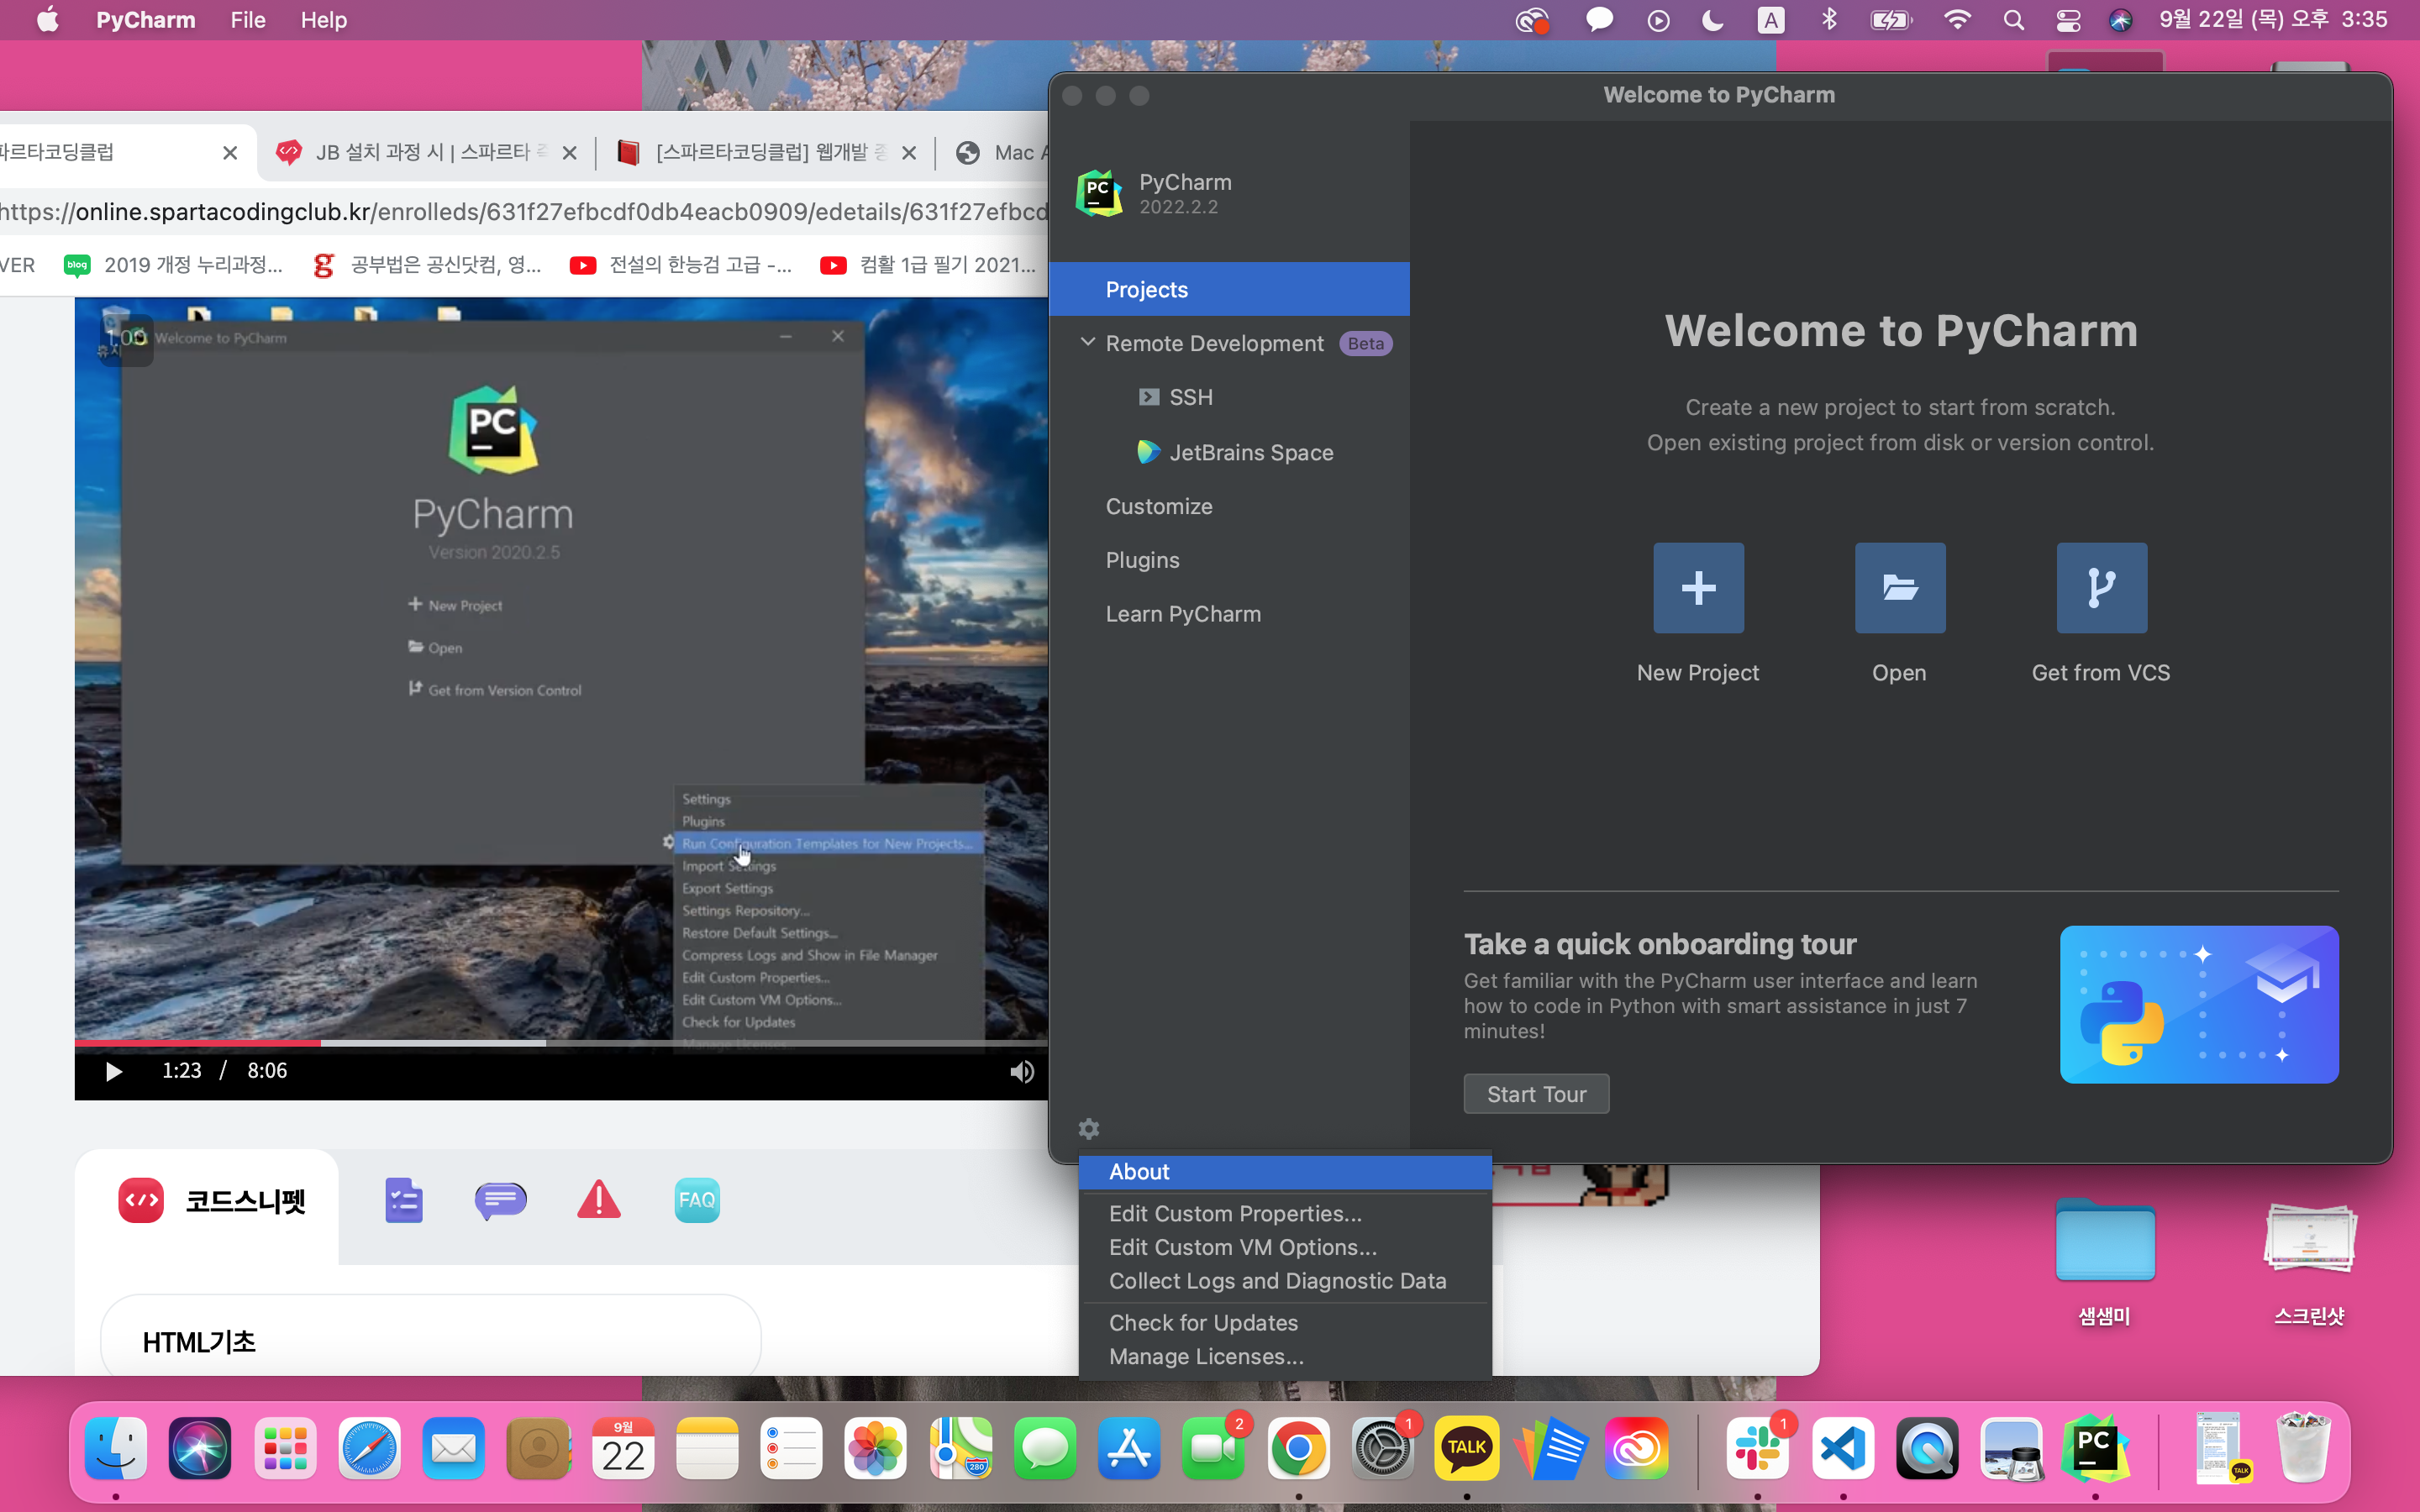Viewport: 2420px width, 1512px height.
Task: Open Control Center in the menu bar
Action: (2068, 20)
